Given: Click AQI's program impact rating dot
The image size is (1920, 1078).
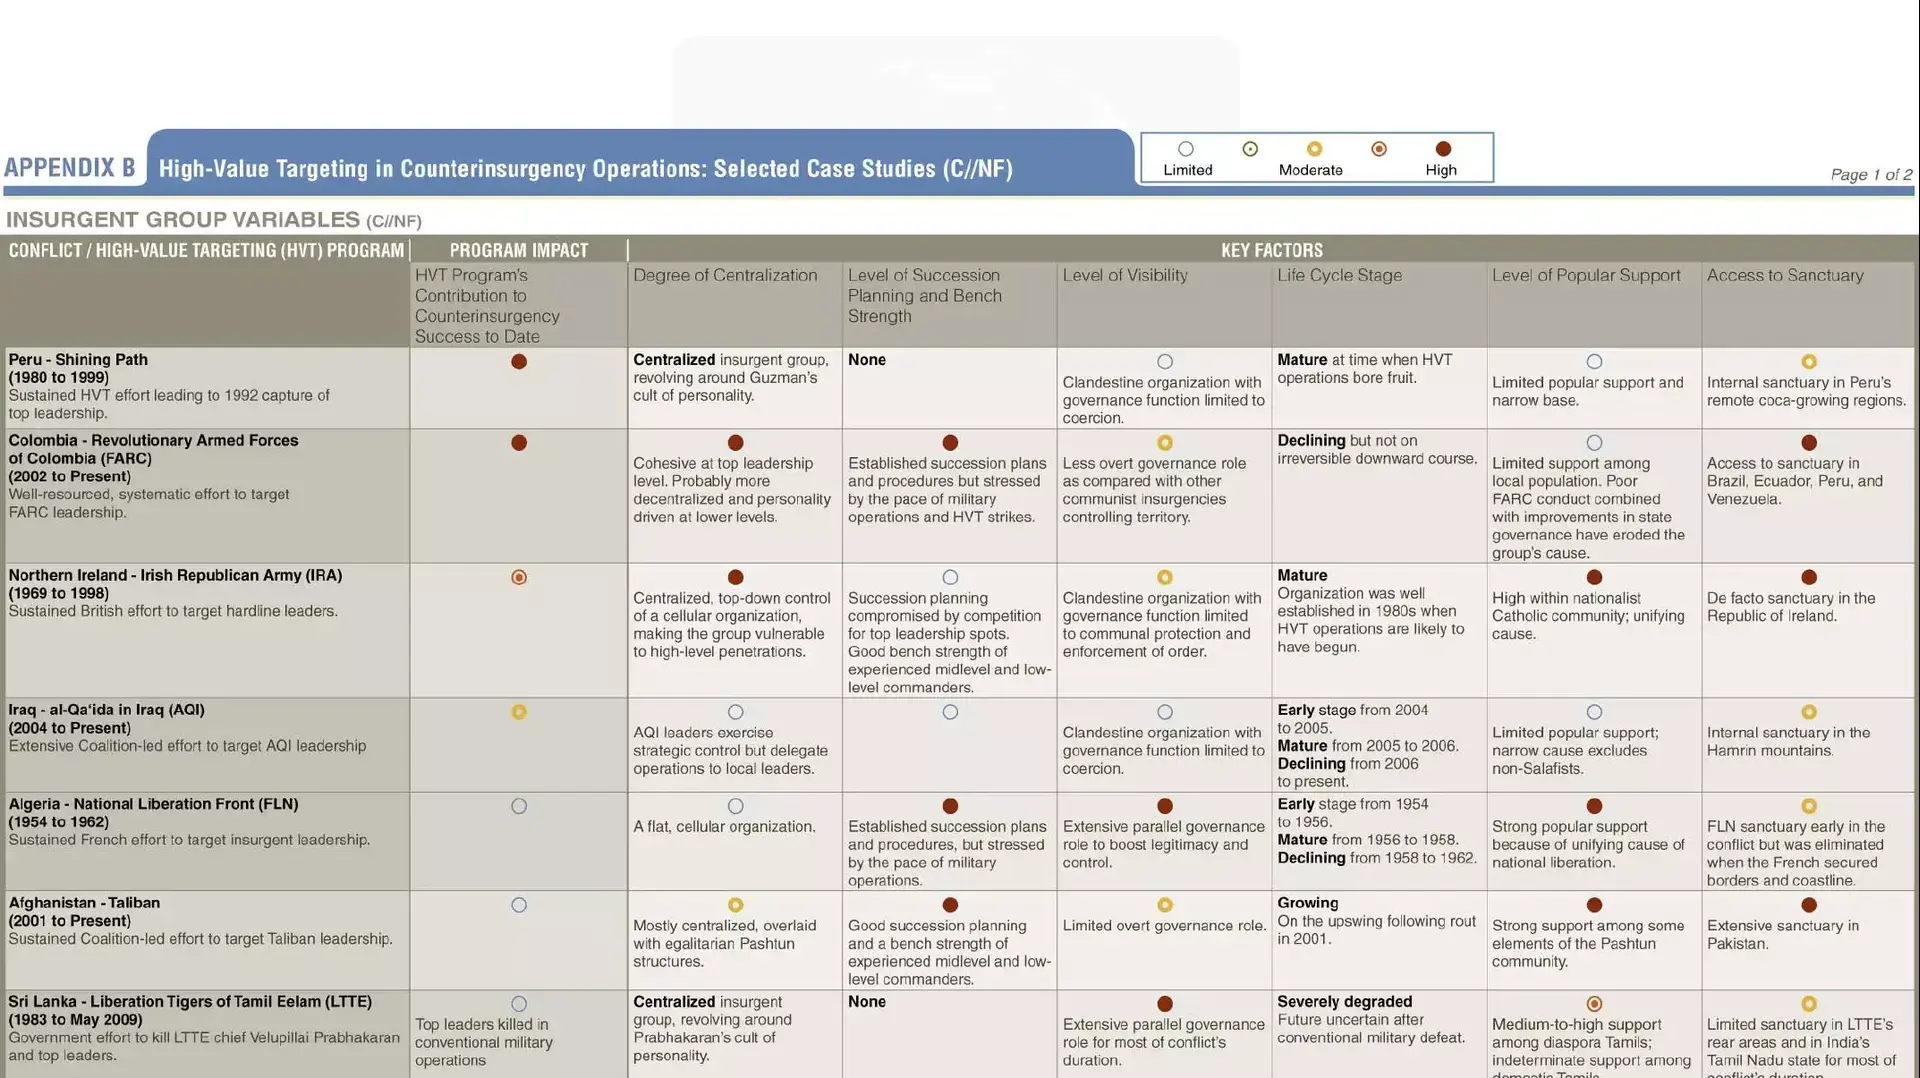Looking at the screenshot, I should [519, 712].
